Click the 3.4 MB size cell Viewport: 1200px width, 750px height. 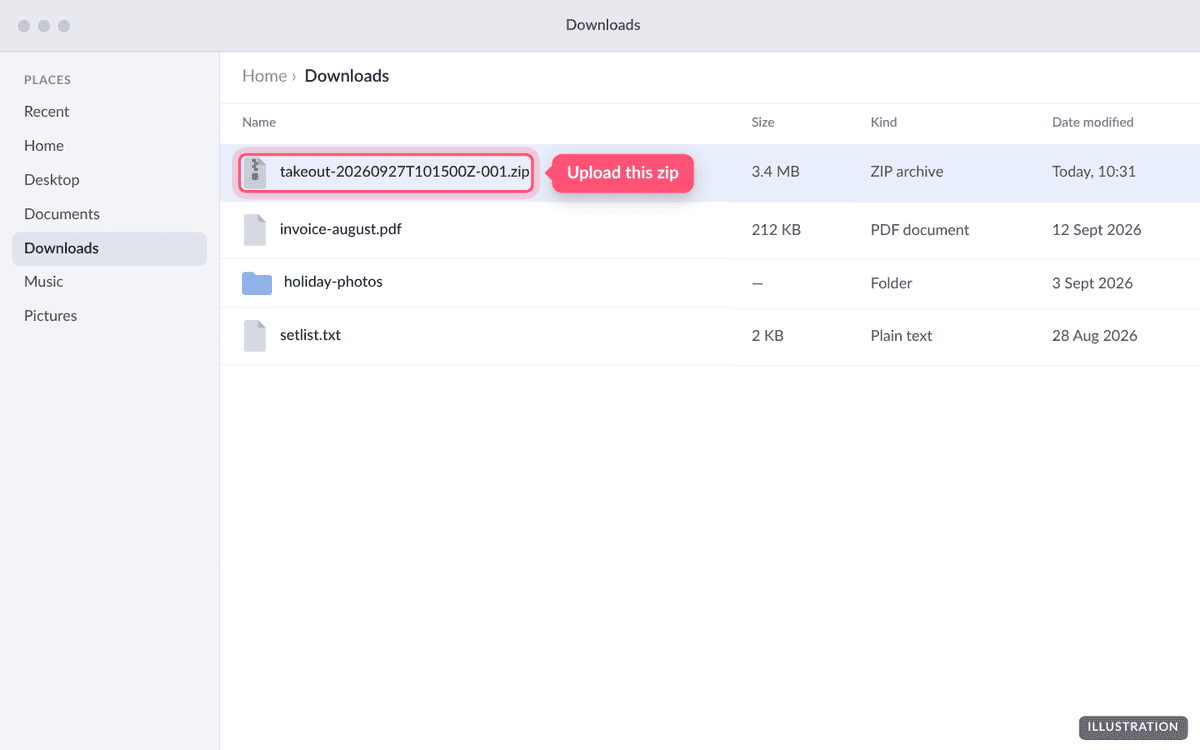point(775,172)
